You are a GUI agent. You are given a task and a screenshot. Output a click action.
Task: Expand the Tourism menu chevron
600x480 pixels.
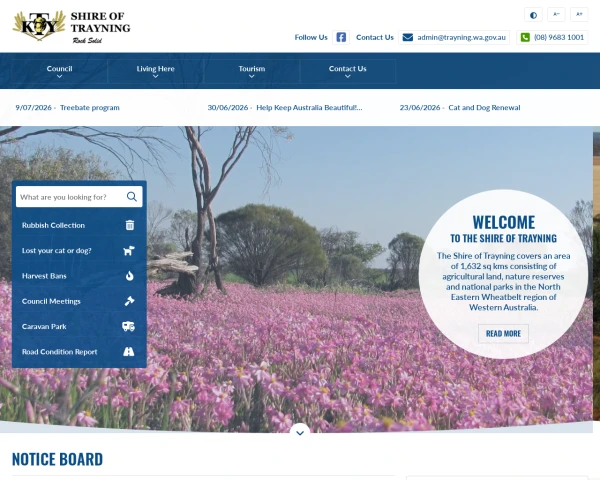pos(251,76)
